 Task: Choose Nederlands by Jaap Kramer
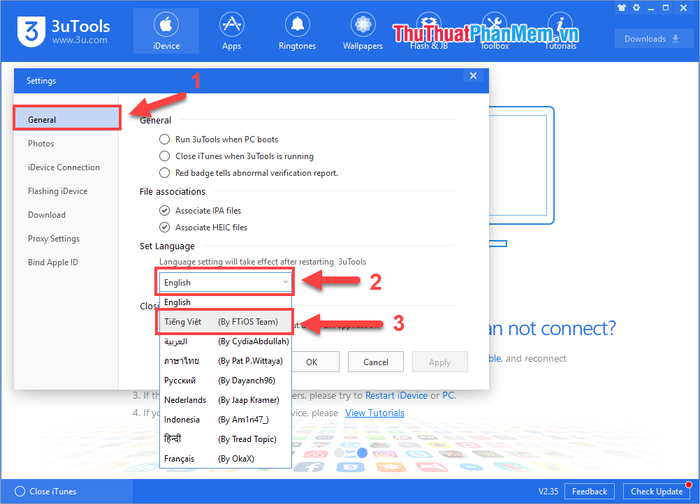coord(225,400)
